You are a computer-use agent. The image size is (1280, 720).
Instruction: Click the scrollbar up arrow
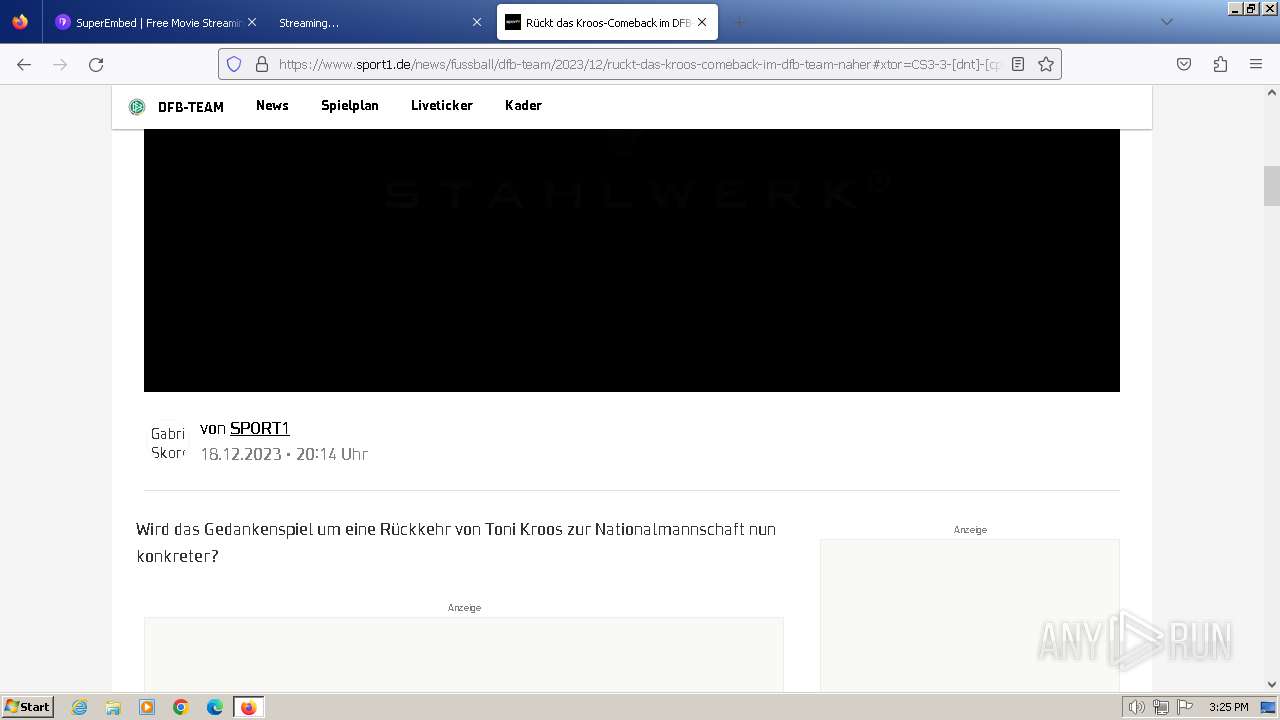(x=1272, y=93)
